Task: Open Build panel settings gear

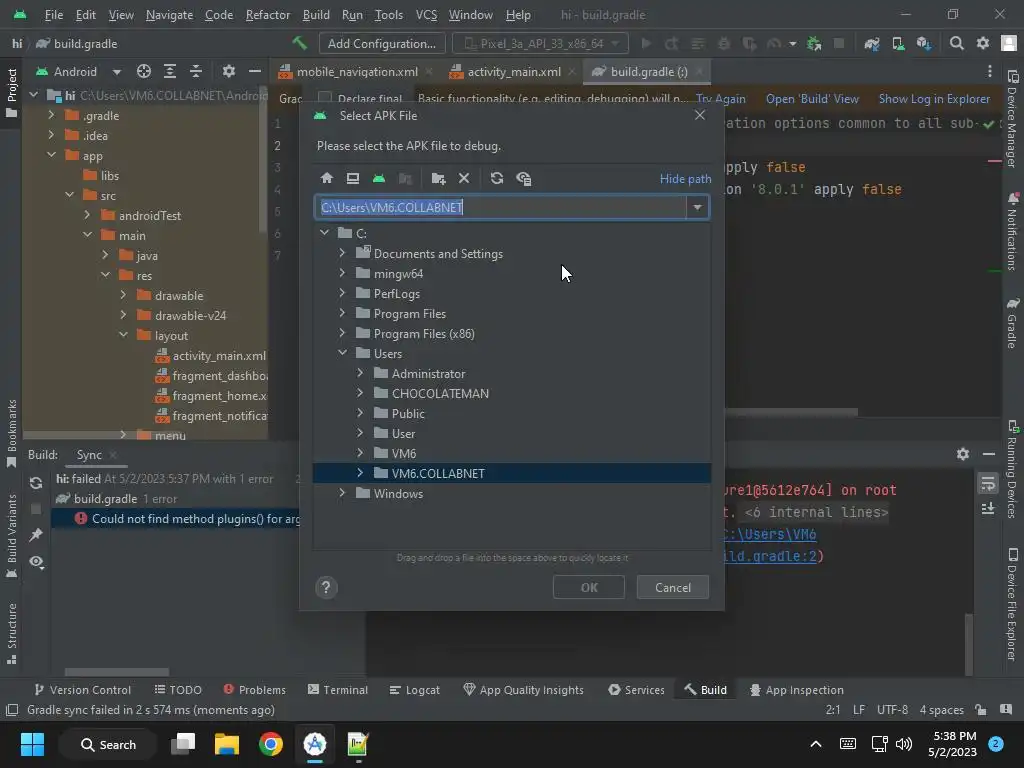Action: point(963,454)
